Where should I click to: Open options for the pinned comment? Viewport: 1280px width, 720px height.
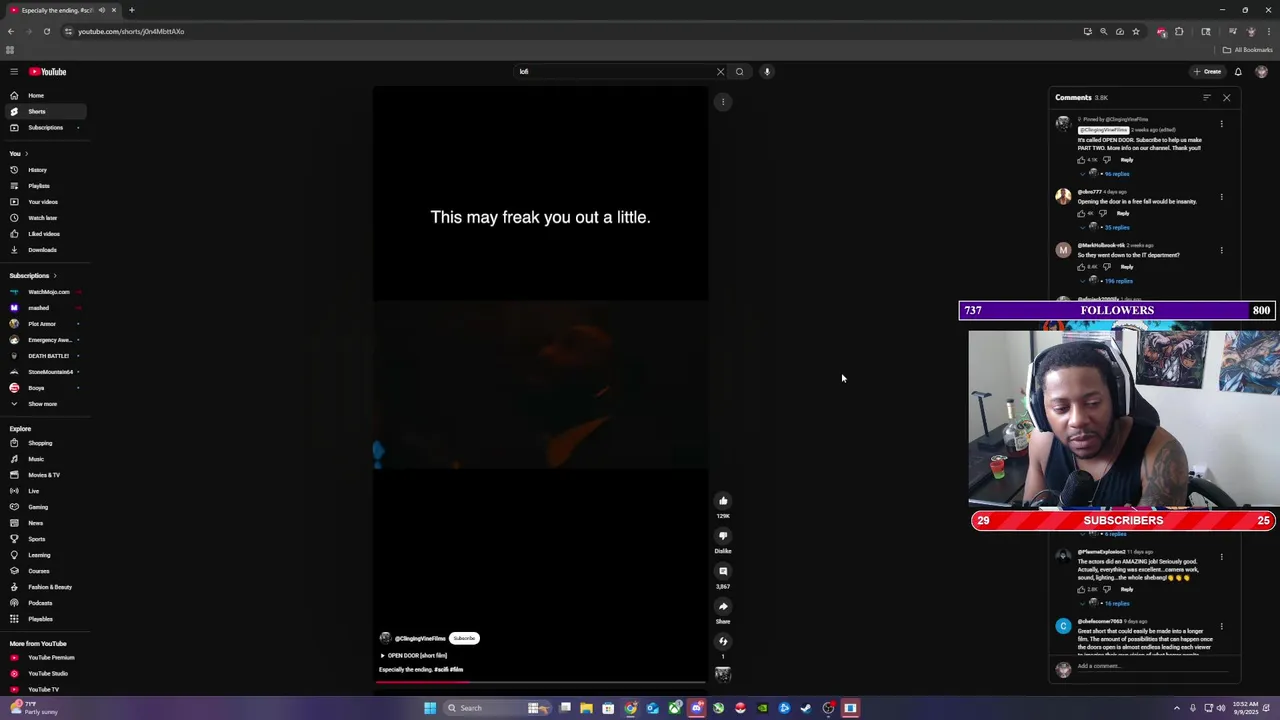1221,124
